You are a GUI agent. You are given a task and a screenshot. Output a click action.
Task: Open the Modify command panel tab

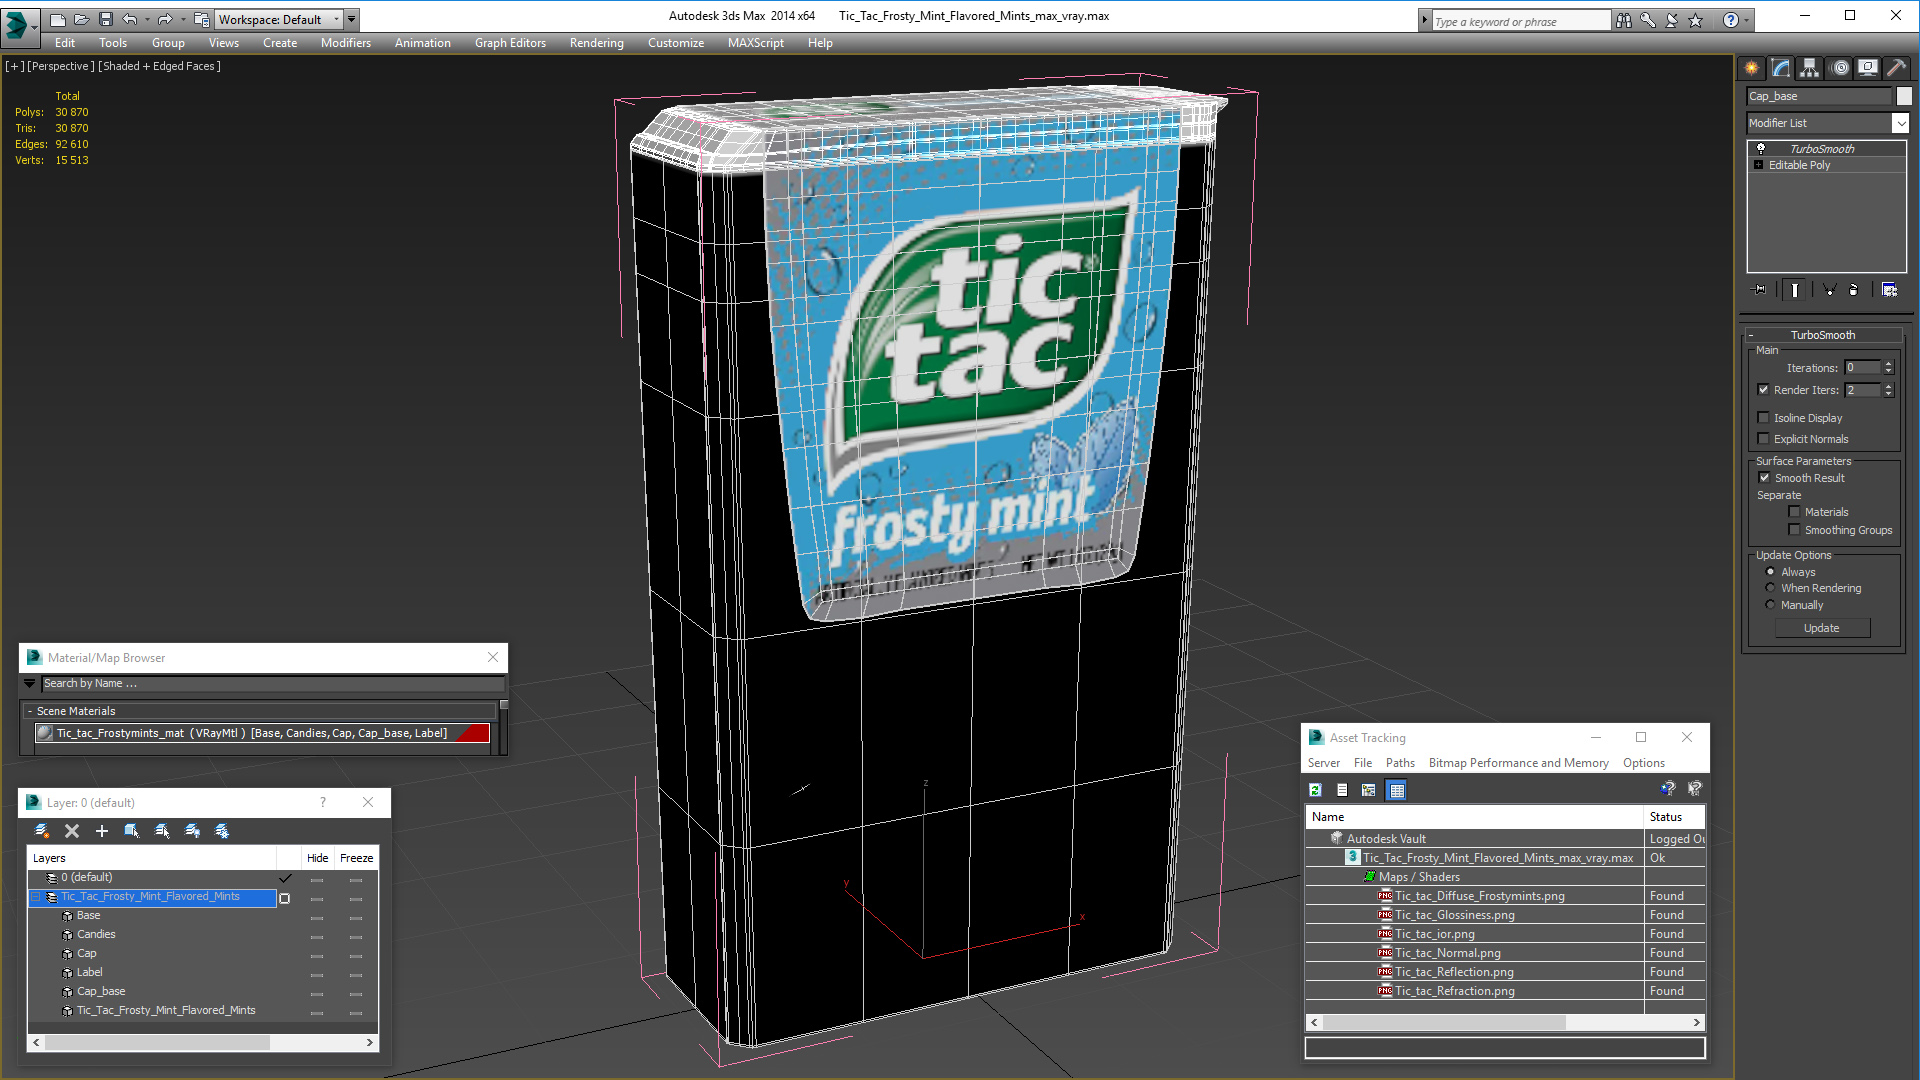click(x=1781, y=68)
